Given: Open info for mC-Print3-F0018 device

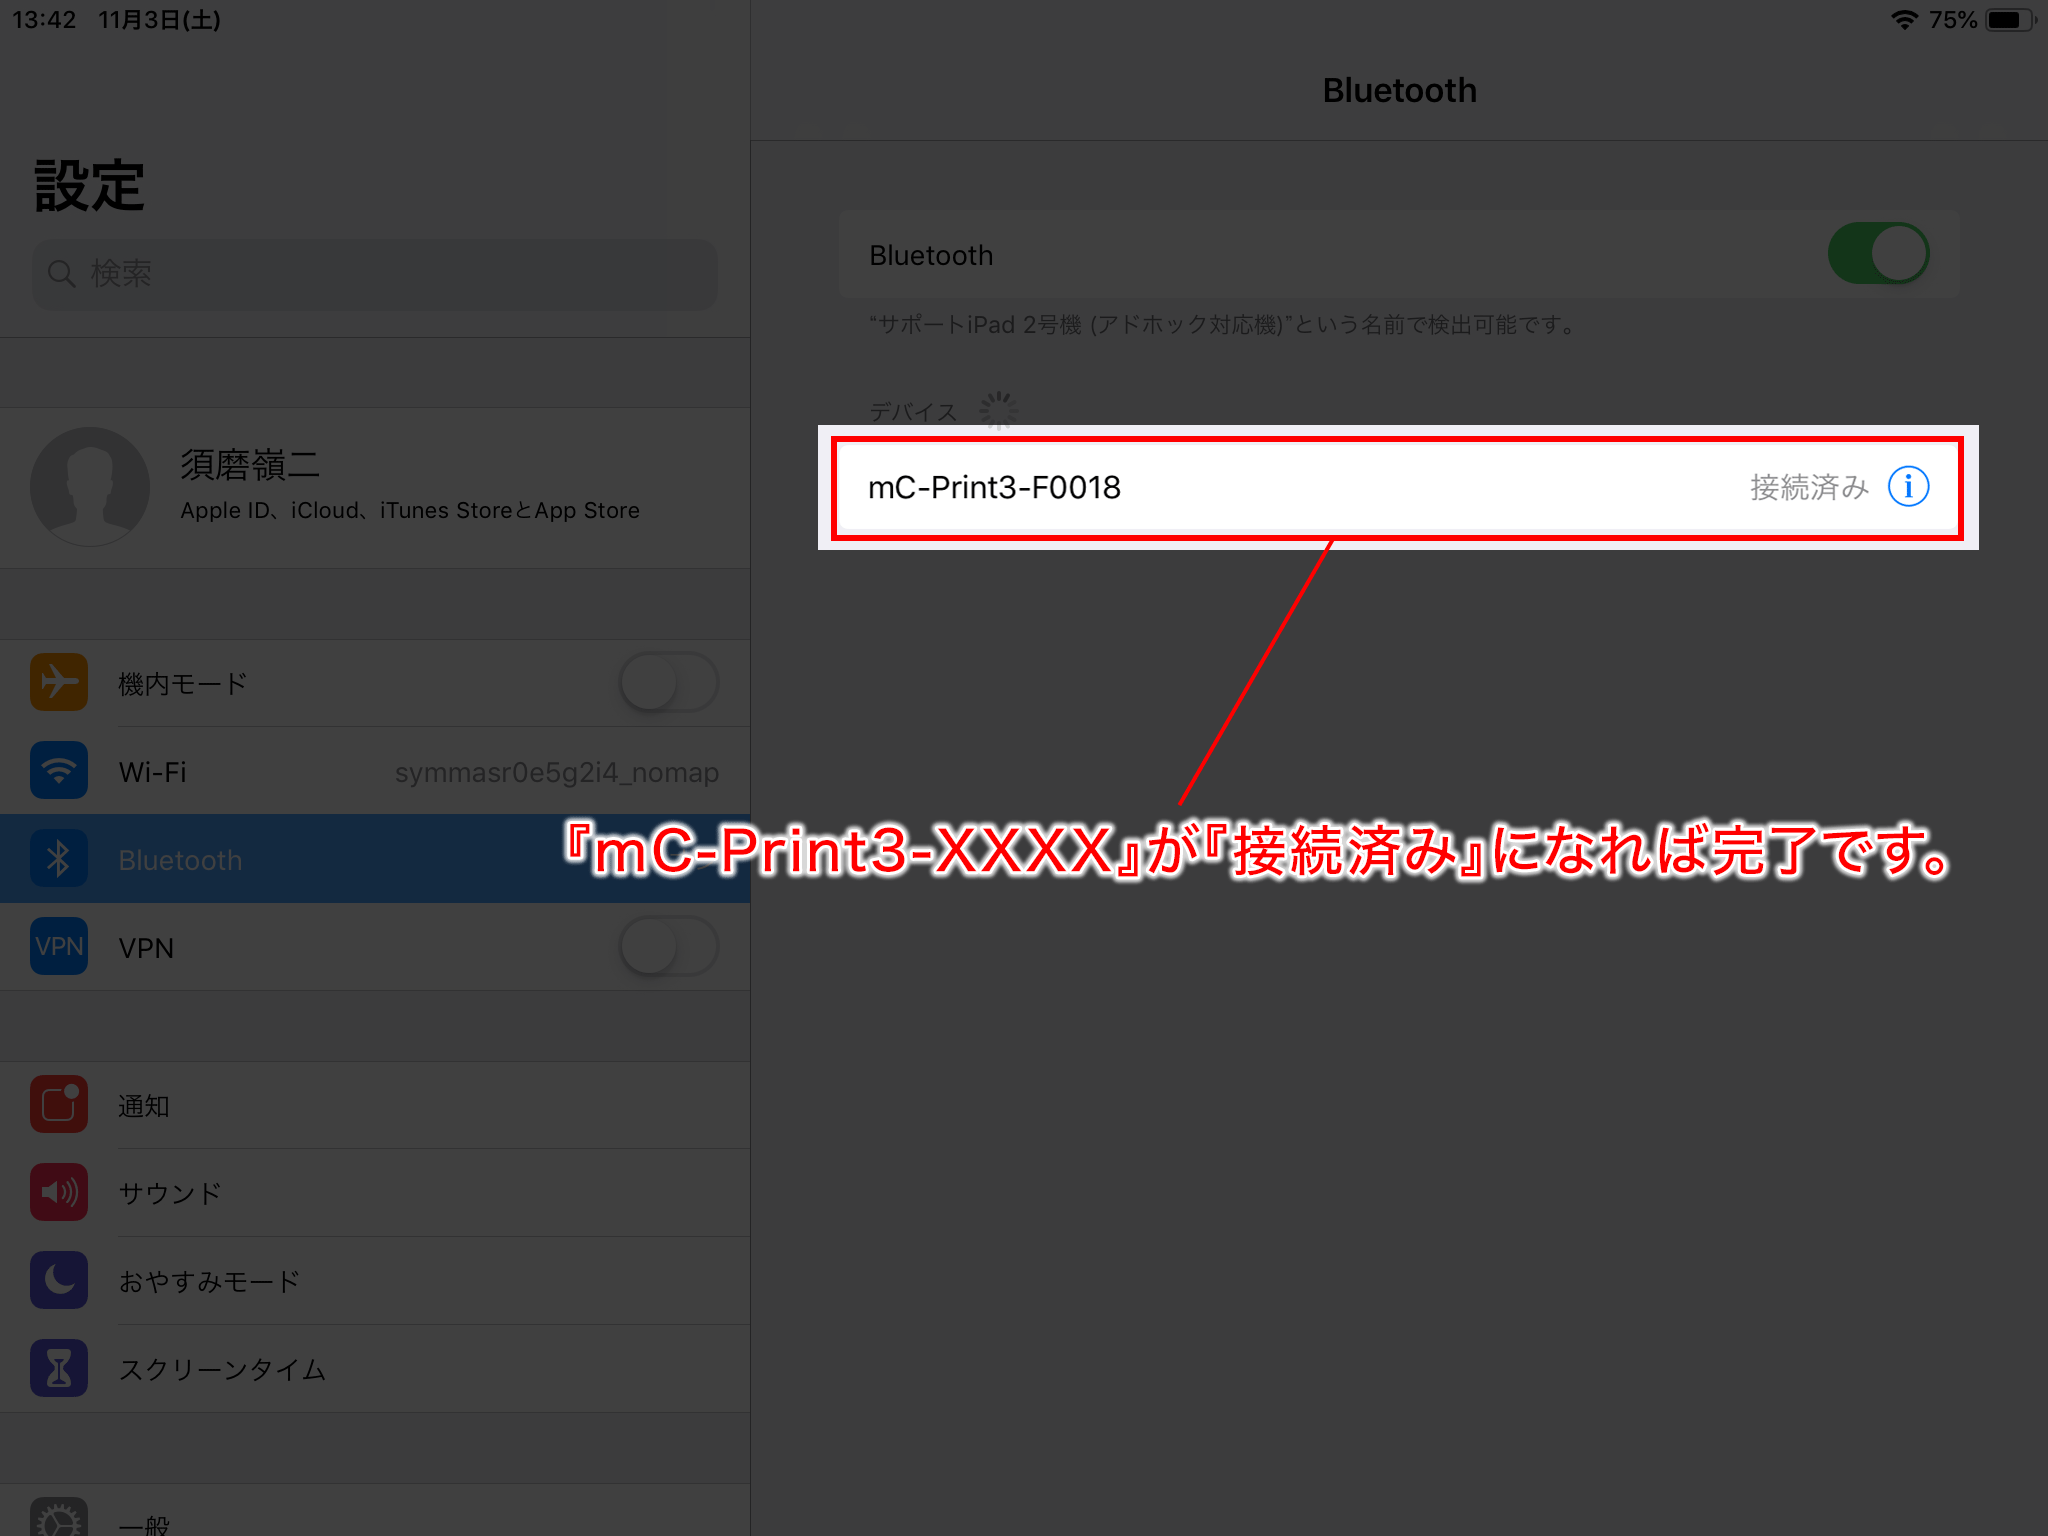Looking at the screenshot, I should click(x=1908, y=487).
